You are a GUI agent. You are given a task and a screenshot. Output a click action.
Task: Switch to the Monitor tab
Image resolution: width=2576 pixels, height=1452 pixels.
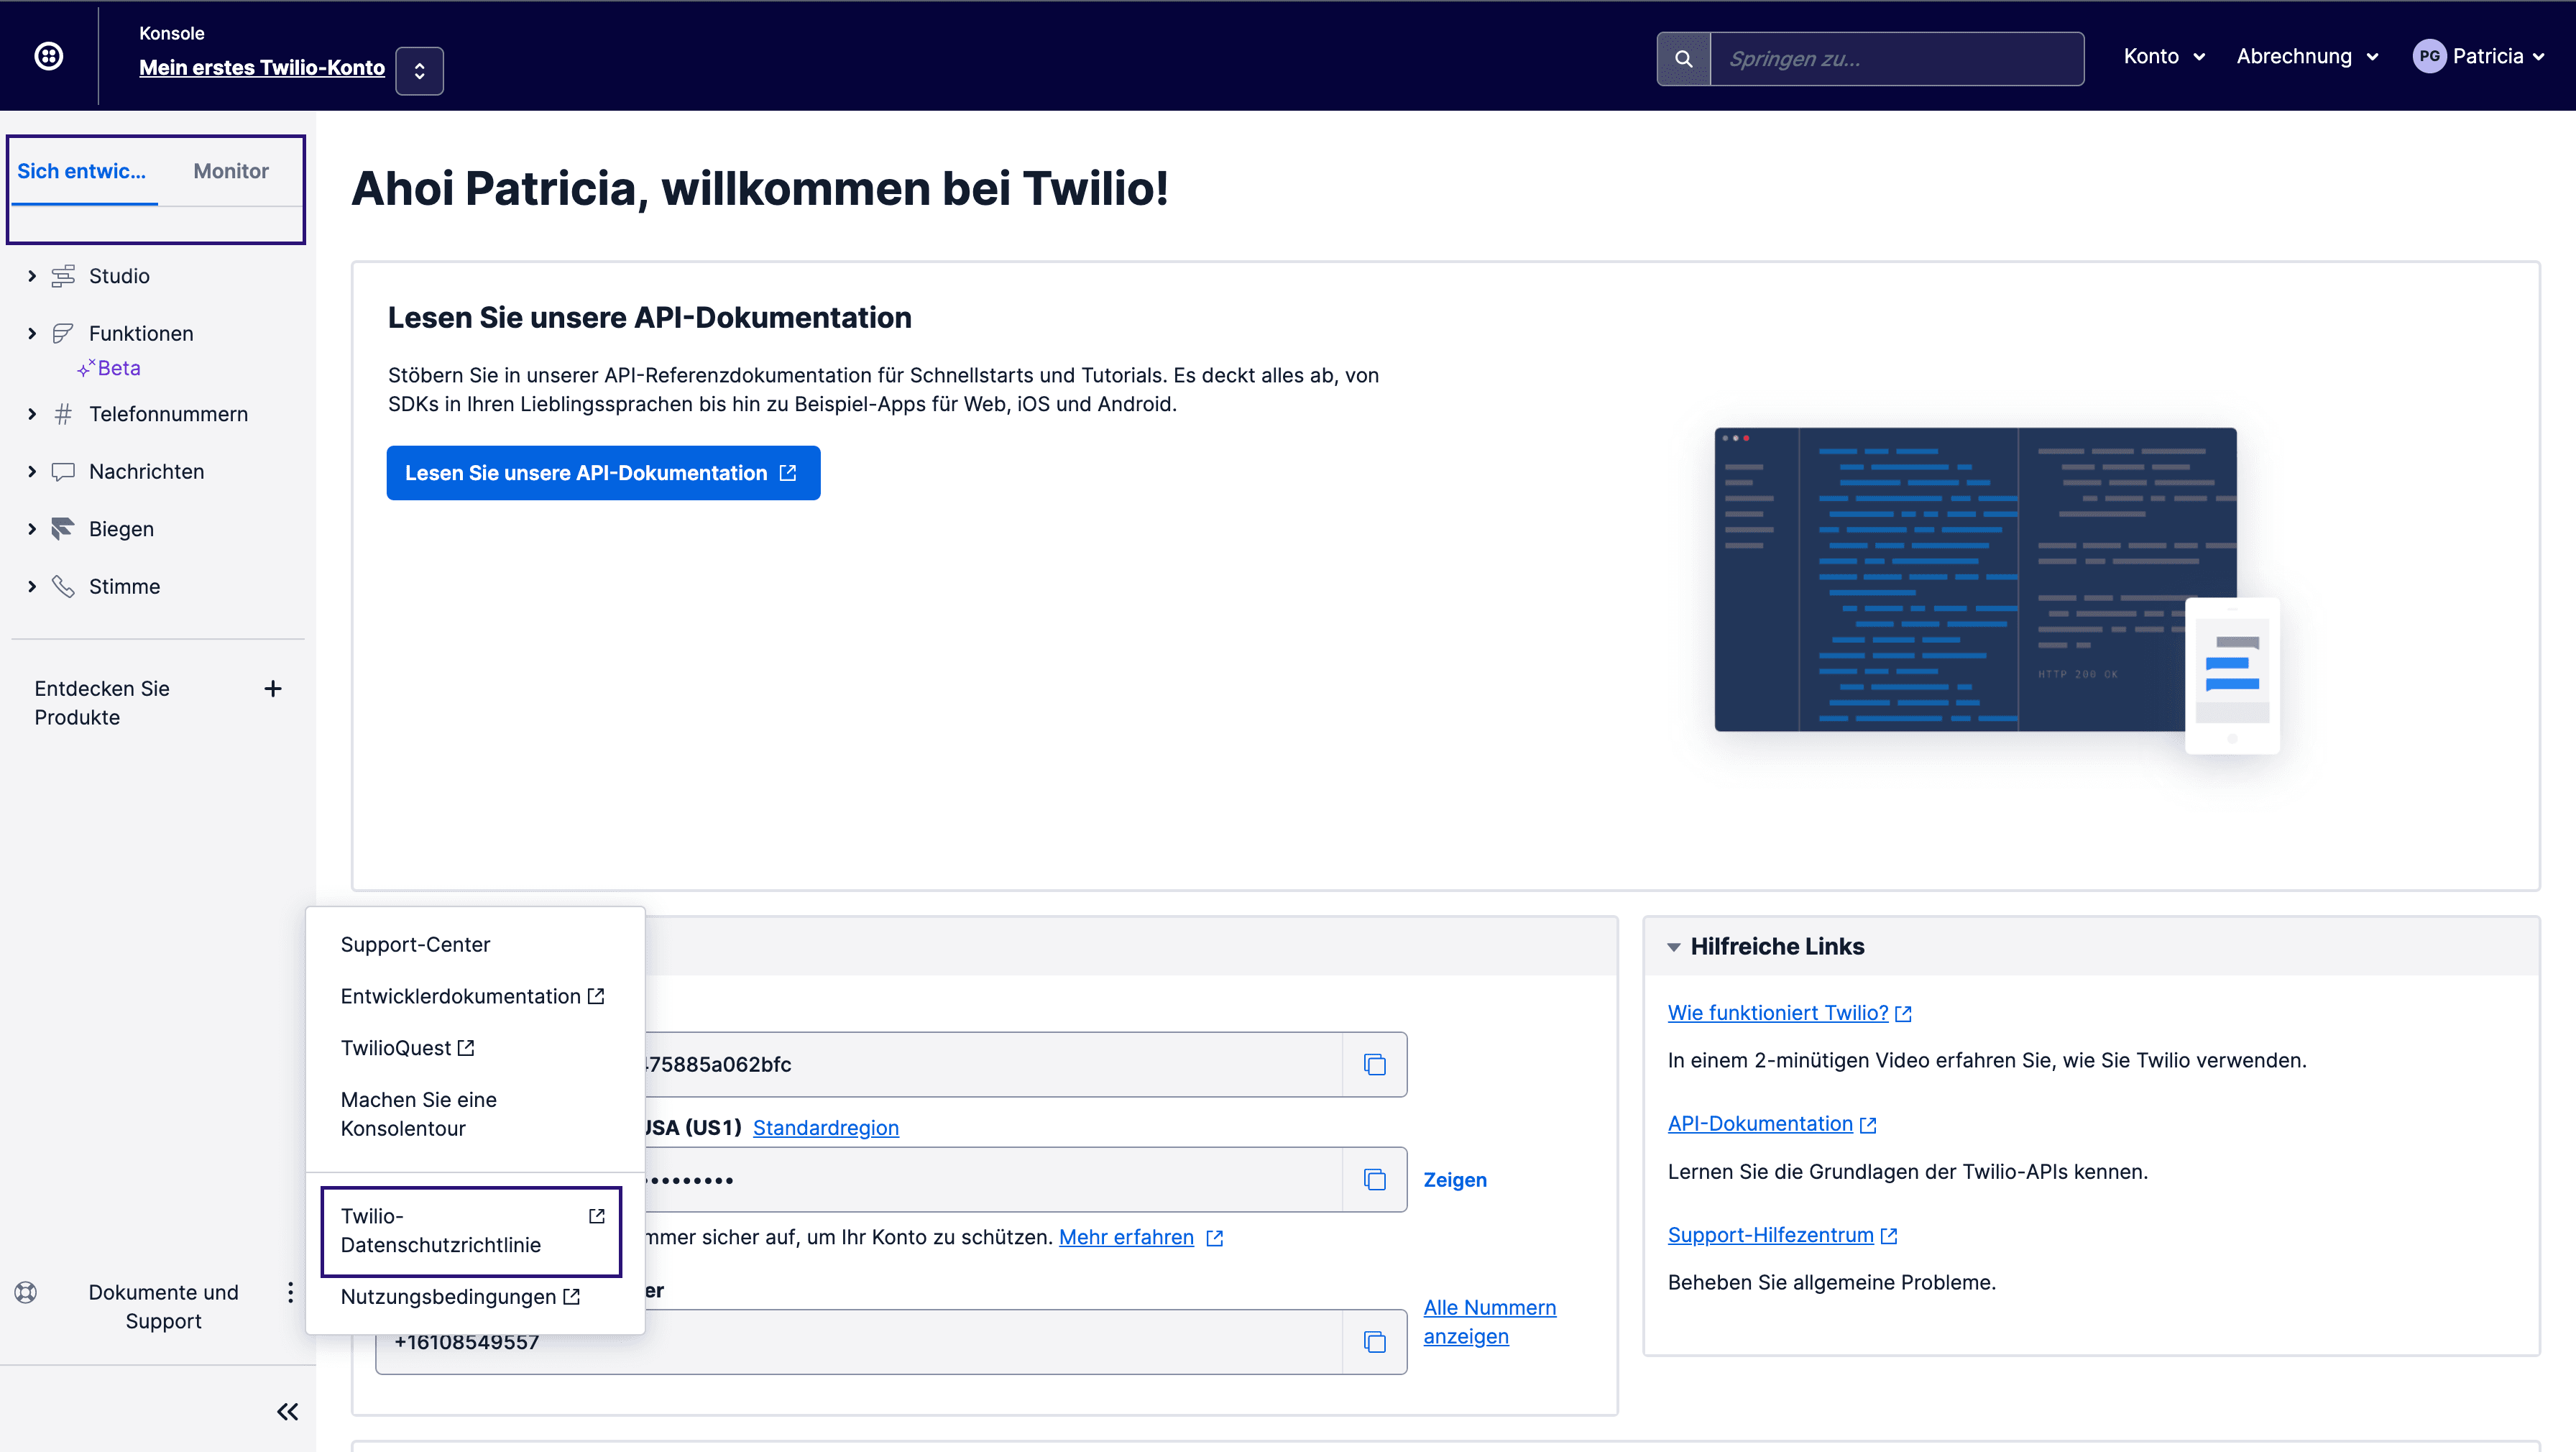[x=230, y=171]
